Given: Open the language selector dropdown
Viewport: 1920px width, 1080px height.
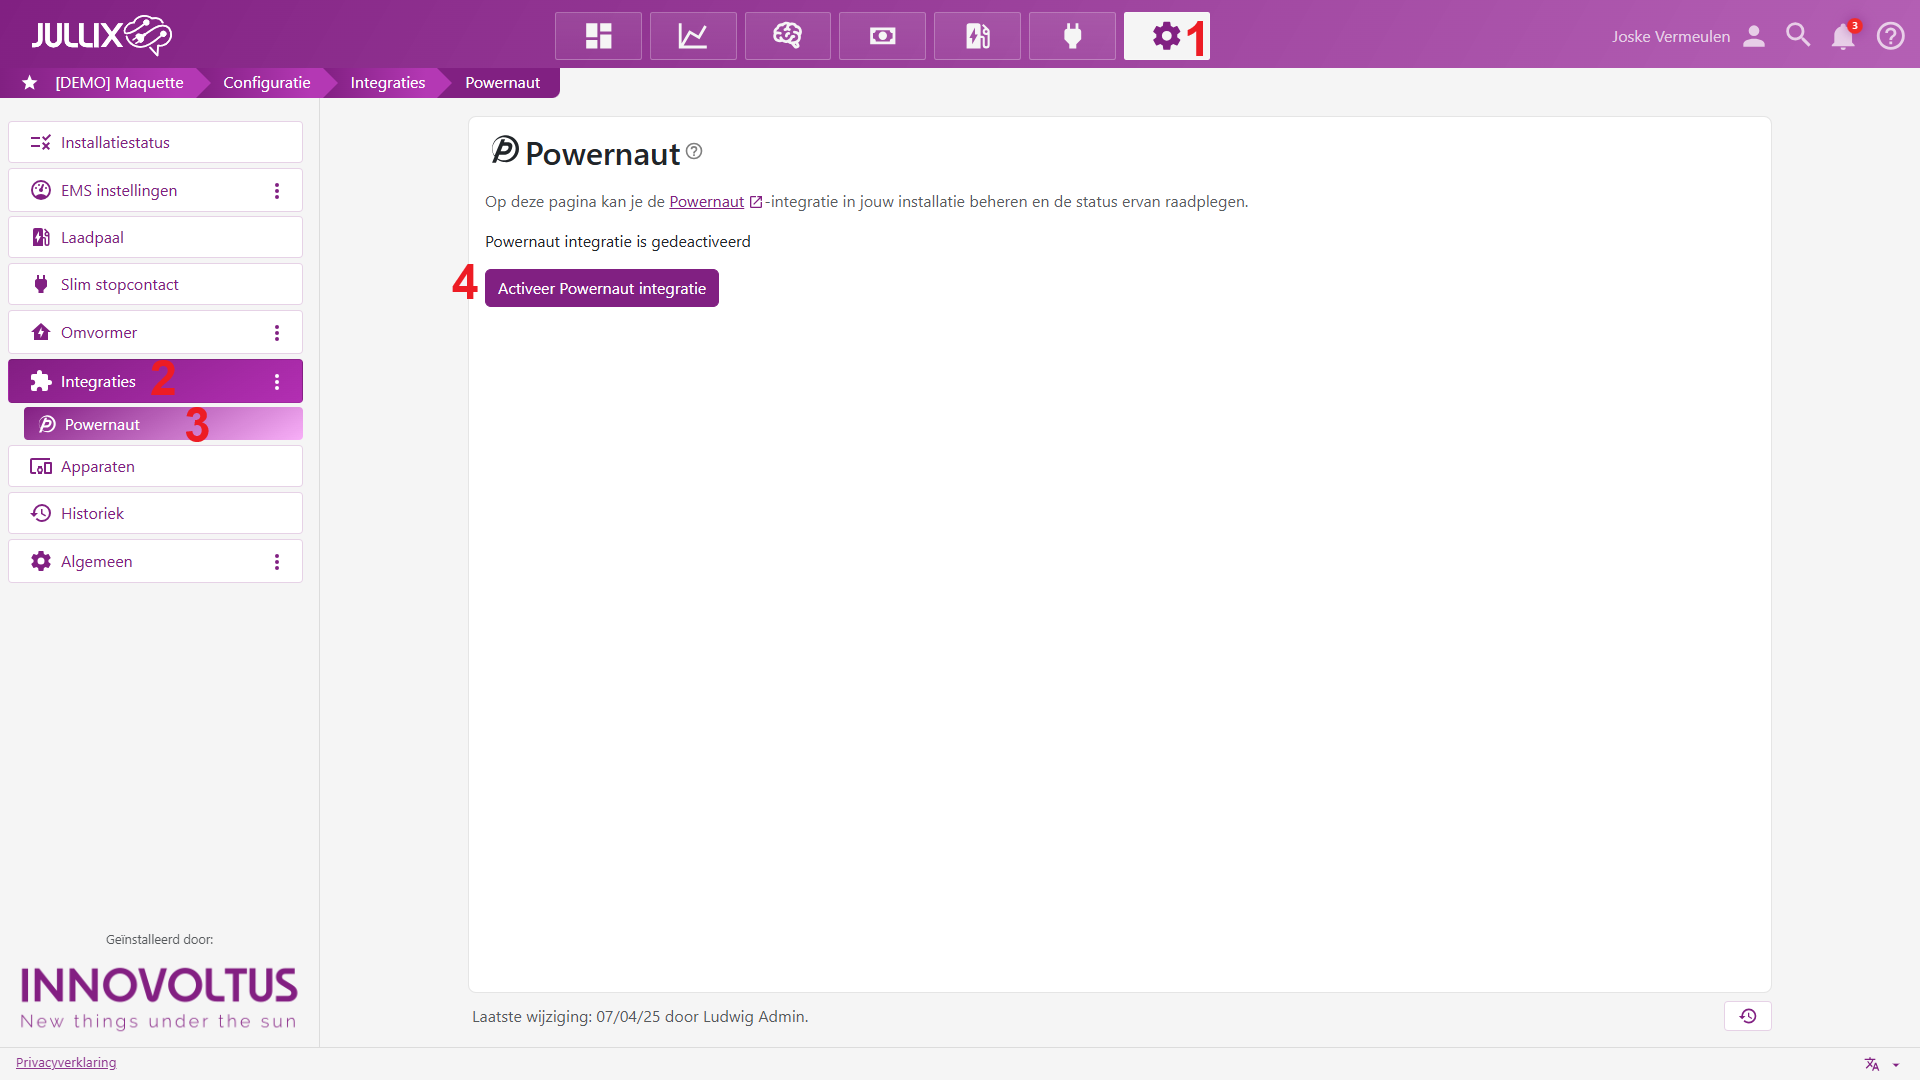Looking at the screenshot, I should (1881, 1064).
